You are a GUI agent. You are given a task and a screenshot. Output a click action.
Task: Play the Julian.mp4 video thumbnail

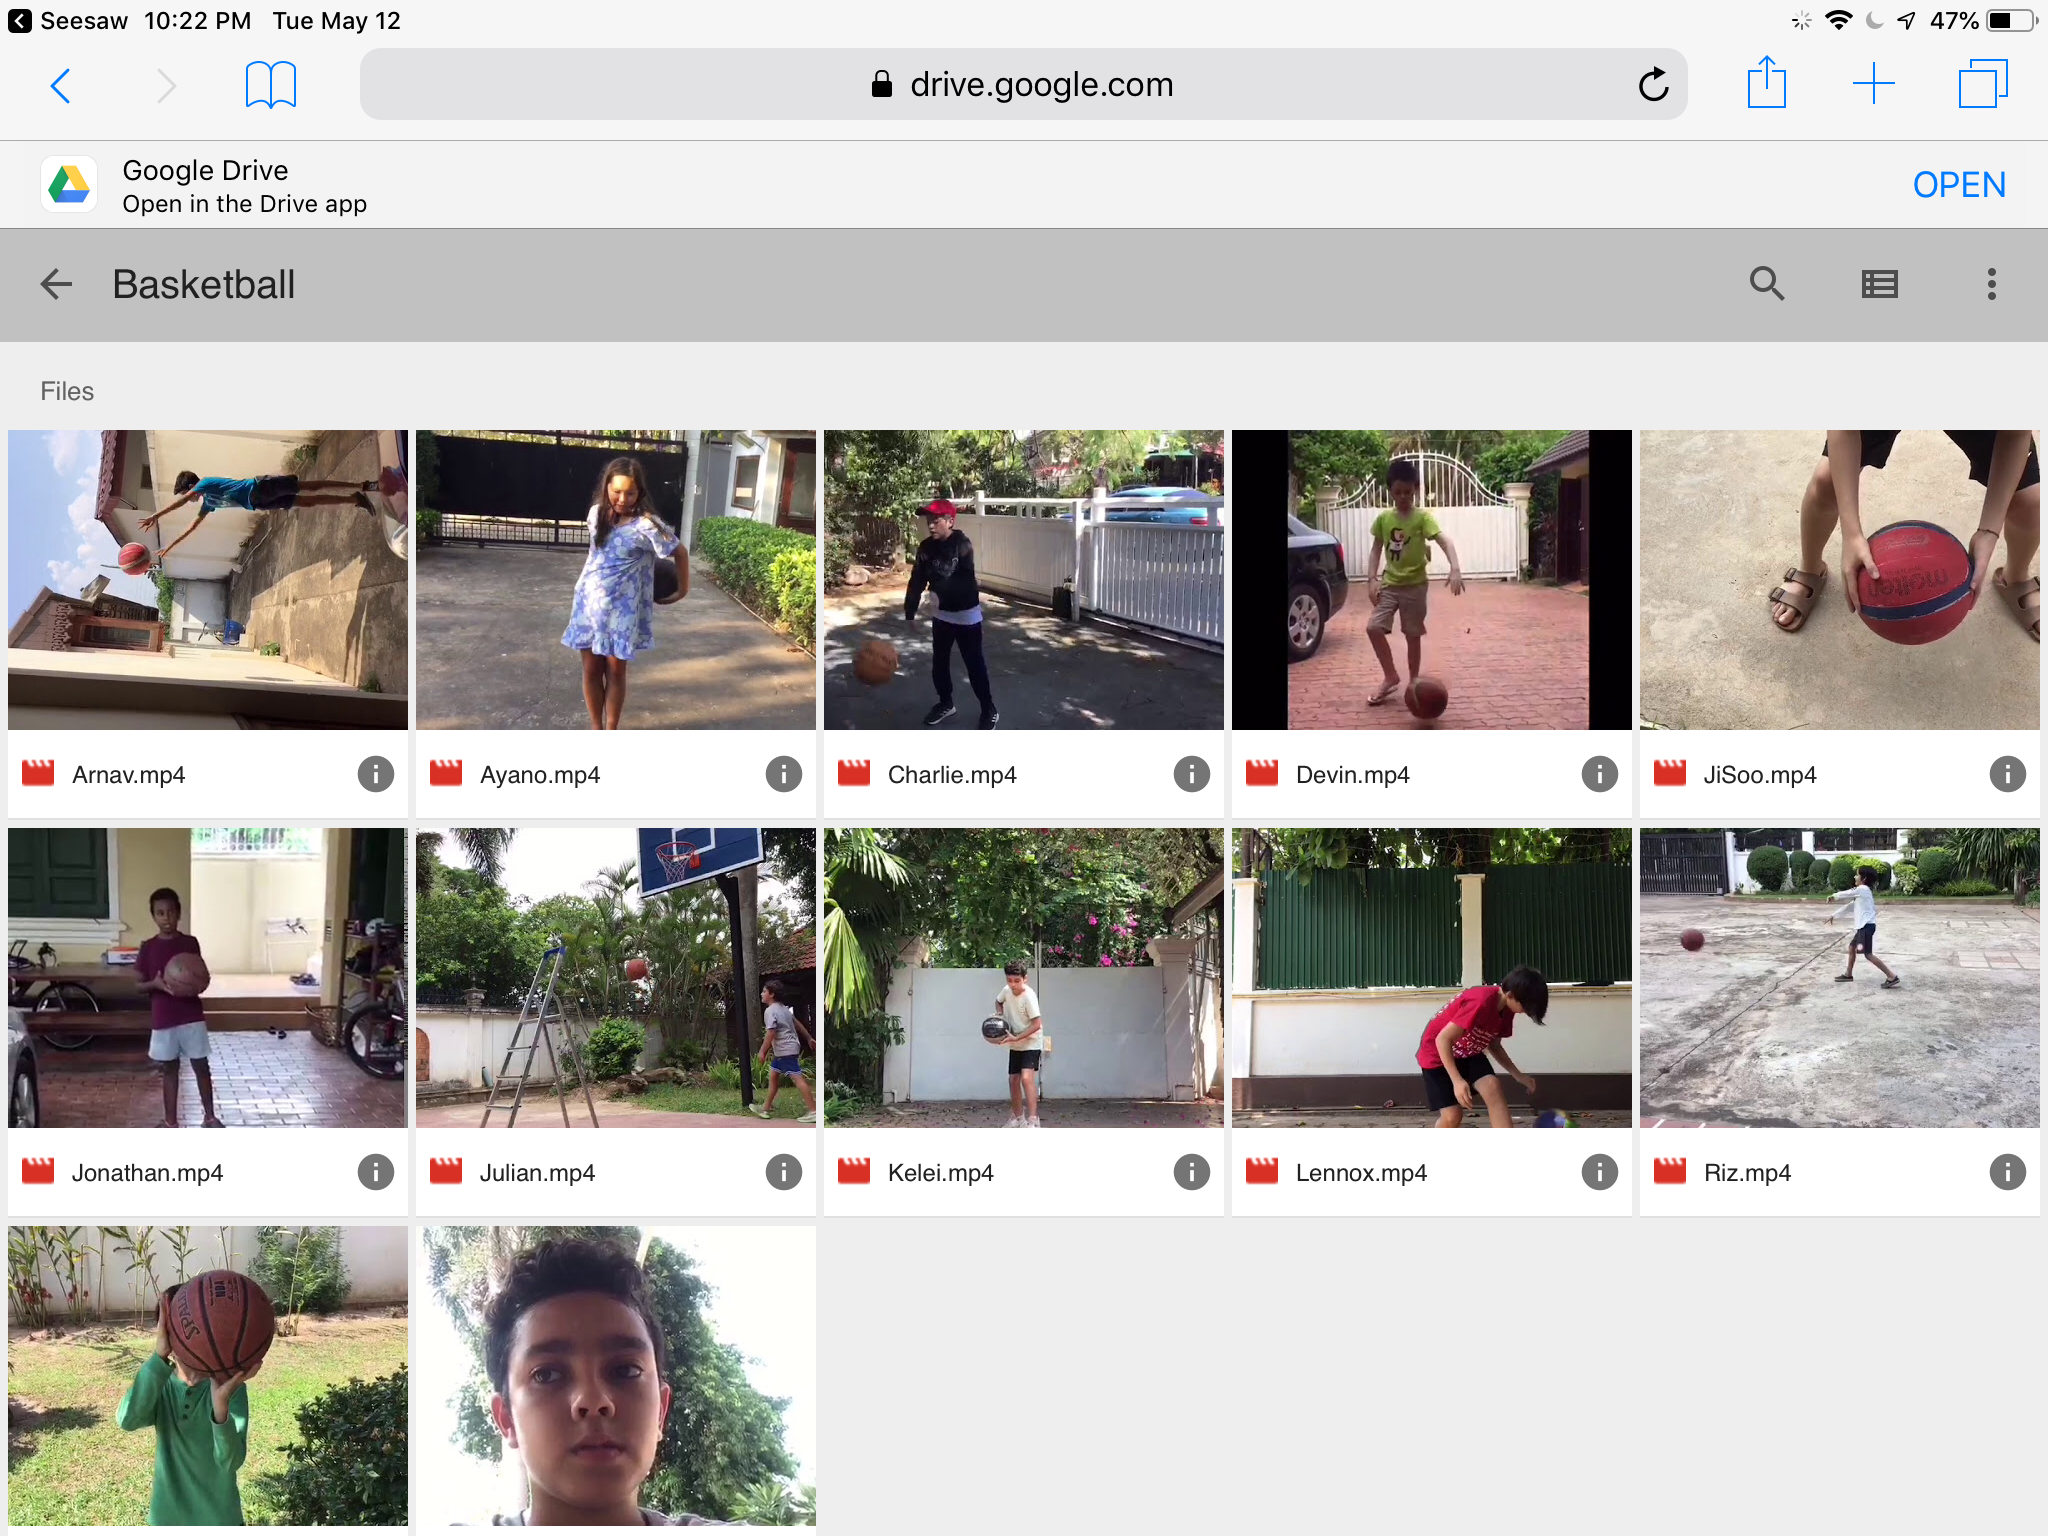click(x=616, y=978)
